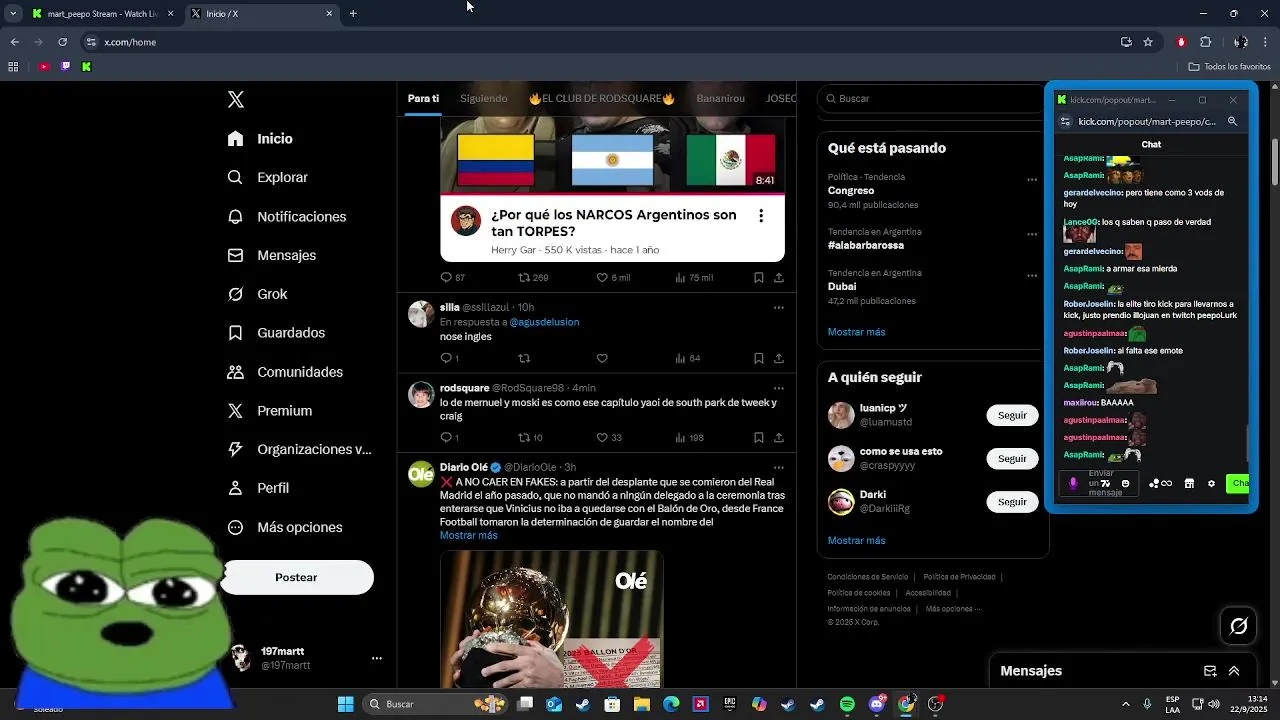The image size is (1280, 720).
Task: Open Discord from the taskbar
Action: pos(877,704)
